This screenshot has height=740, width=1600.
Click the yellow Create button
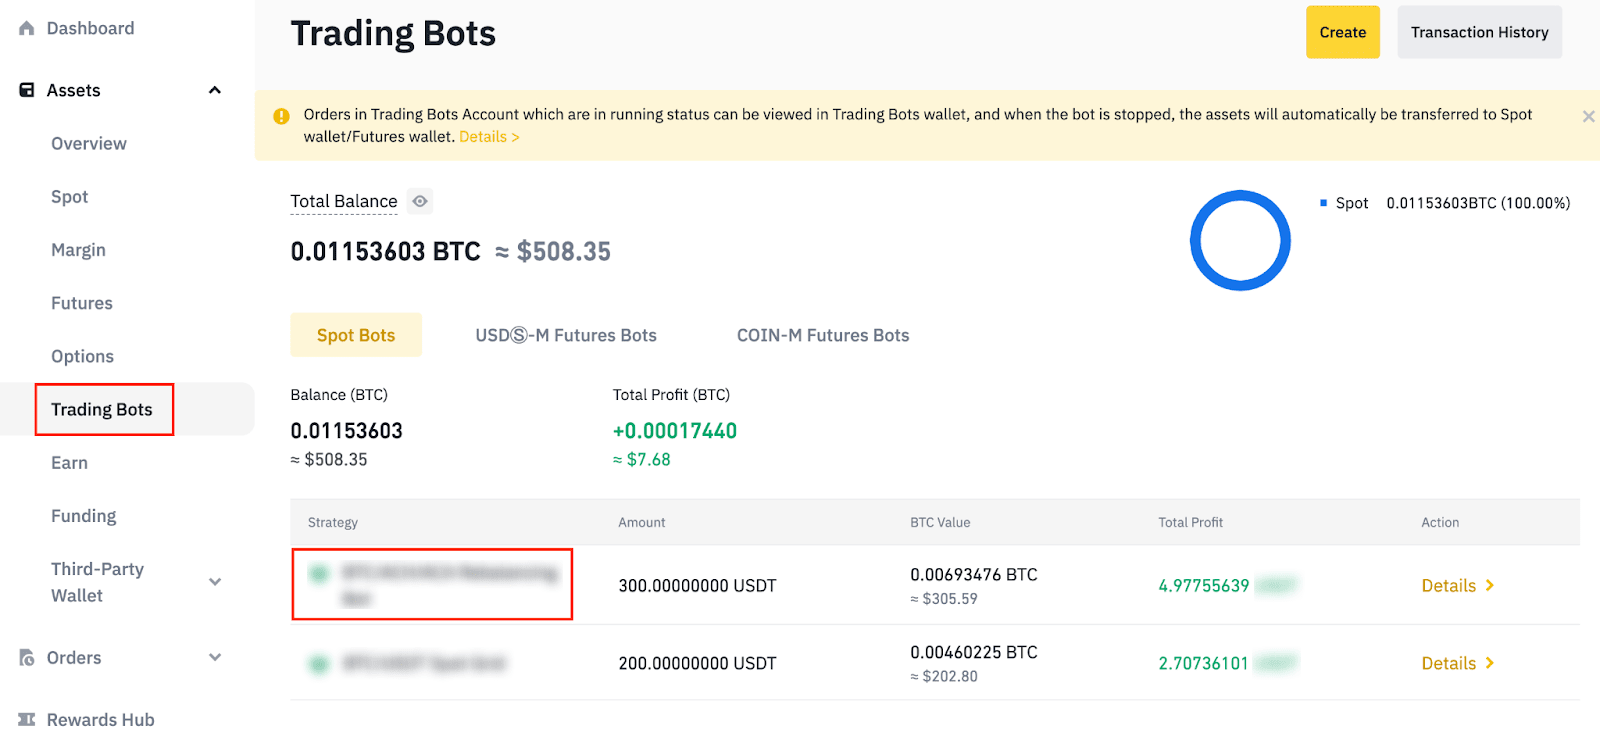pyautogui.click(x=1342, y=33)
